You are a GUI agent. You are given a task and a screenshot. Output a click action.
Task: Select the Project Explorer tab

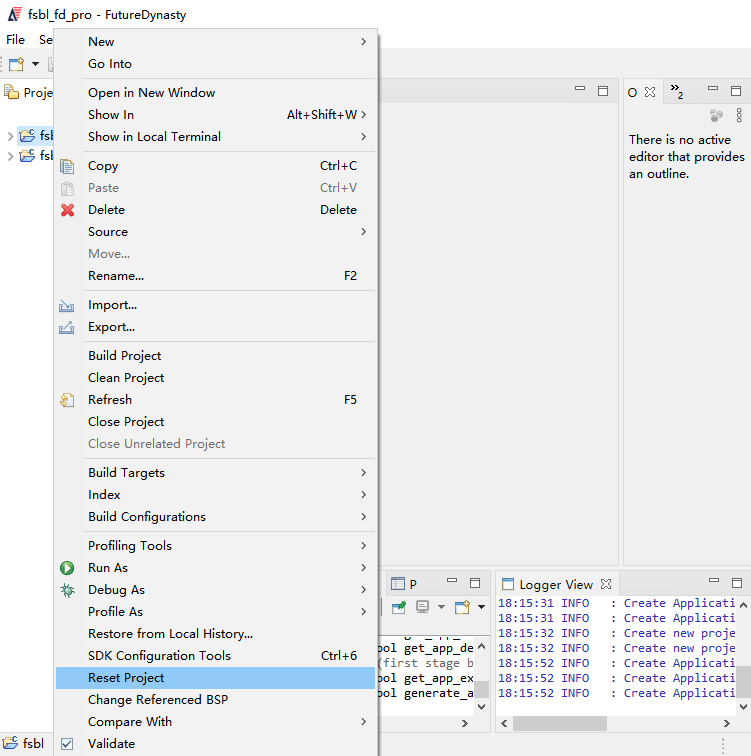click(29, 92)
